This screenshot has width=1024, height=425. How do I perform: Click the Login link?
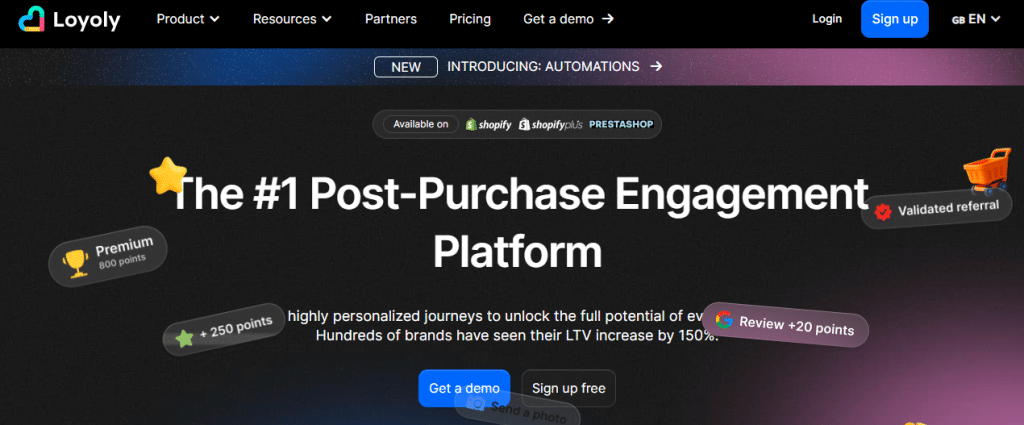(827, 19)
